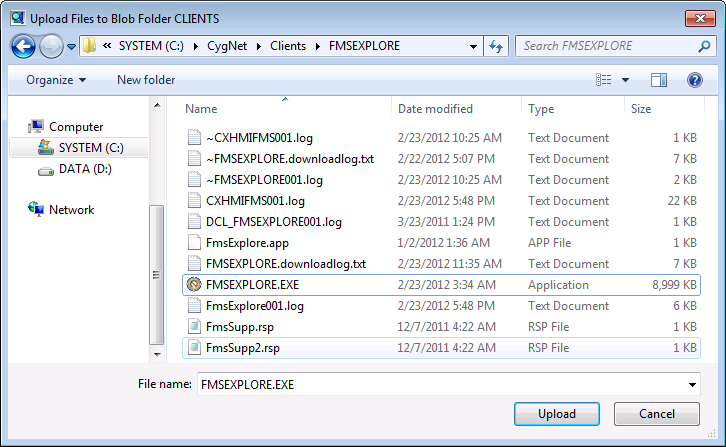Select SYSTEM (C:) in the address breadcrumb
This screenshot has height=447, width=726.
pyautogui.click(x=151, y=46)
